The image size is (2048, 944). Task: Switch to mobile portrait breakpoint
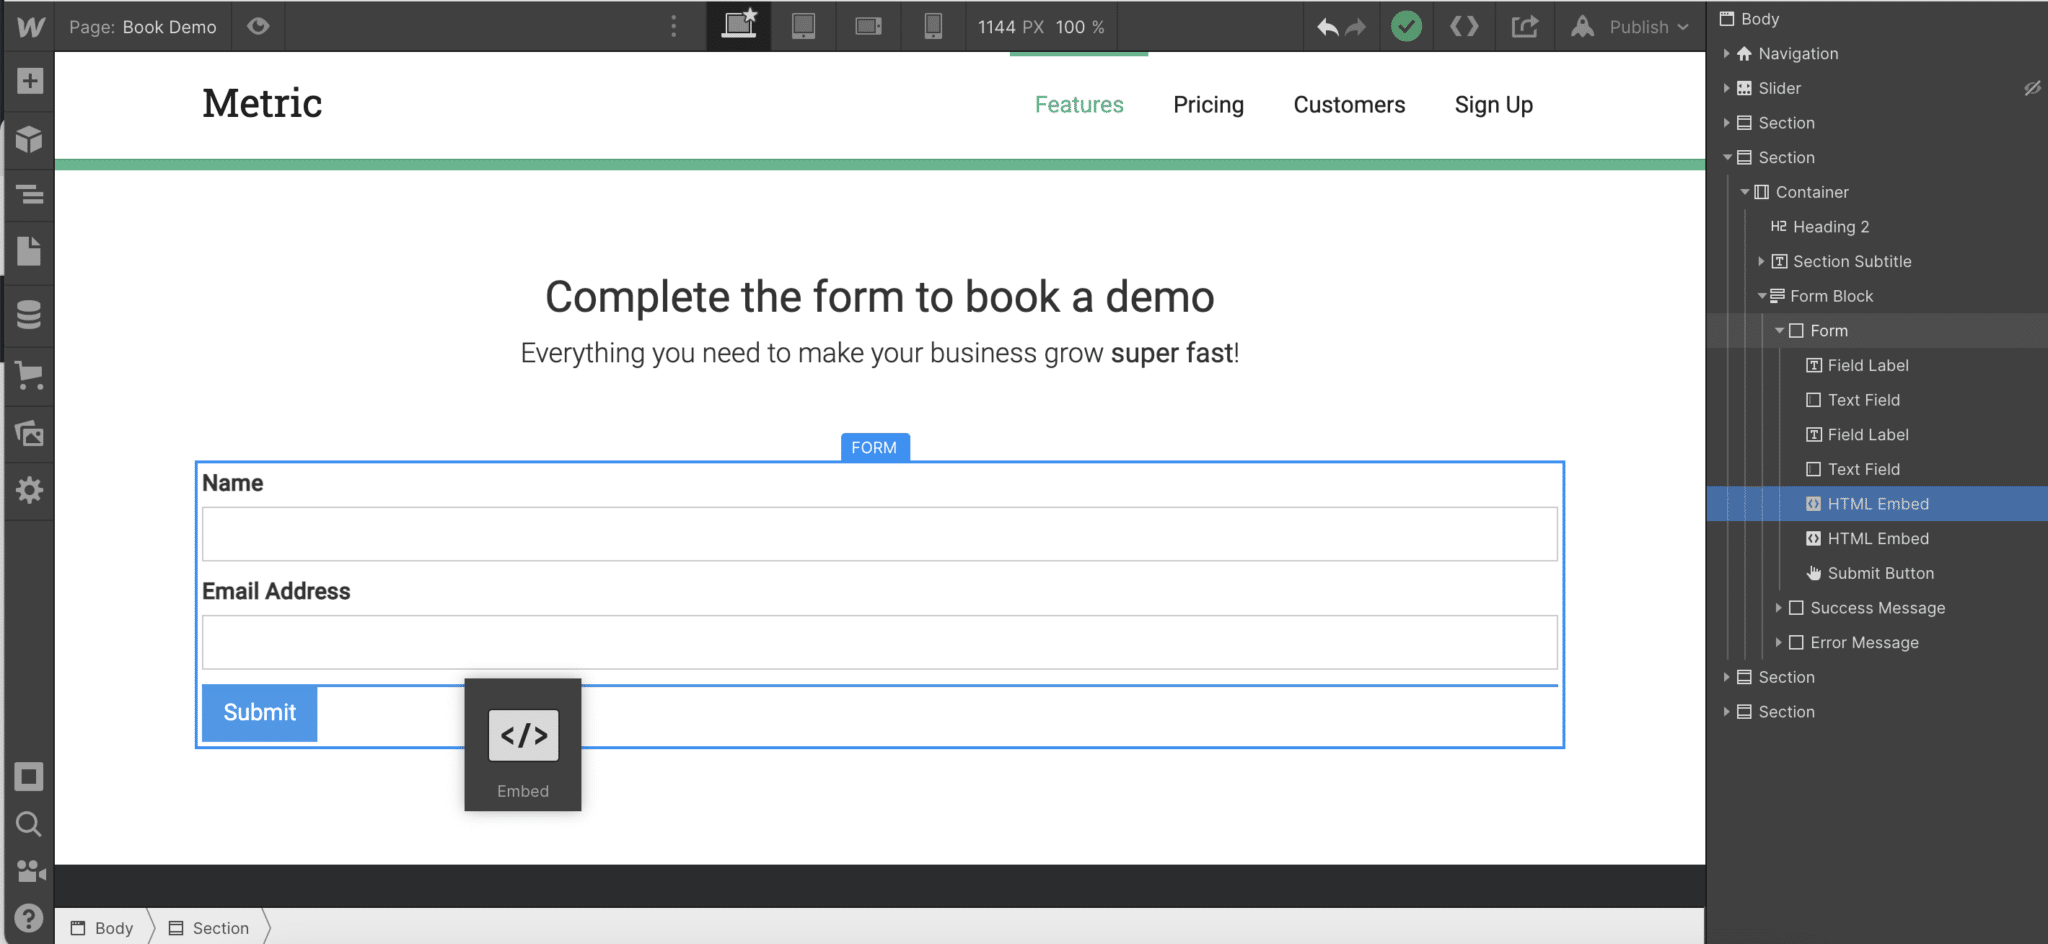(x=933, y=27)
